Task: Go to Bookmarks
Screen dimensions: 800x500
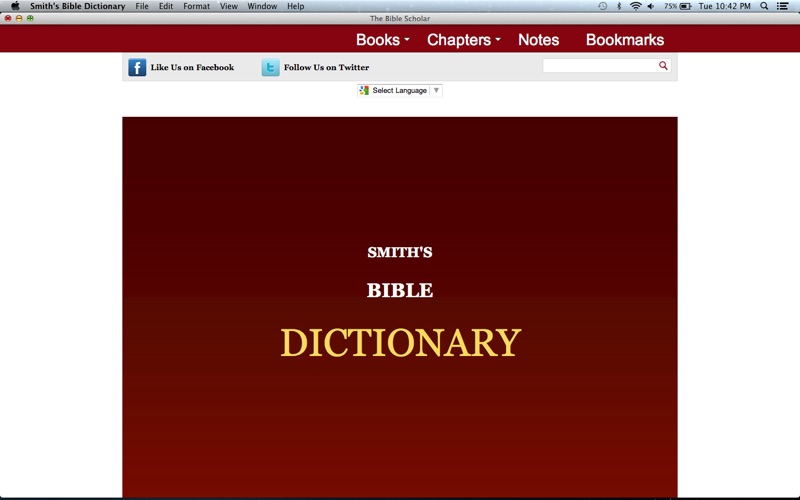Action: pyautogui.click(x=624, y=40)
